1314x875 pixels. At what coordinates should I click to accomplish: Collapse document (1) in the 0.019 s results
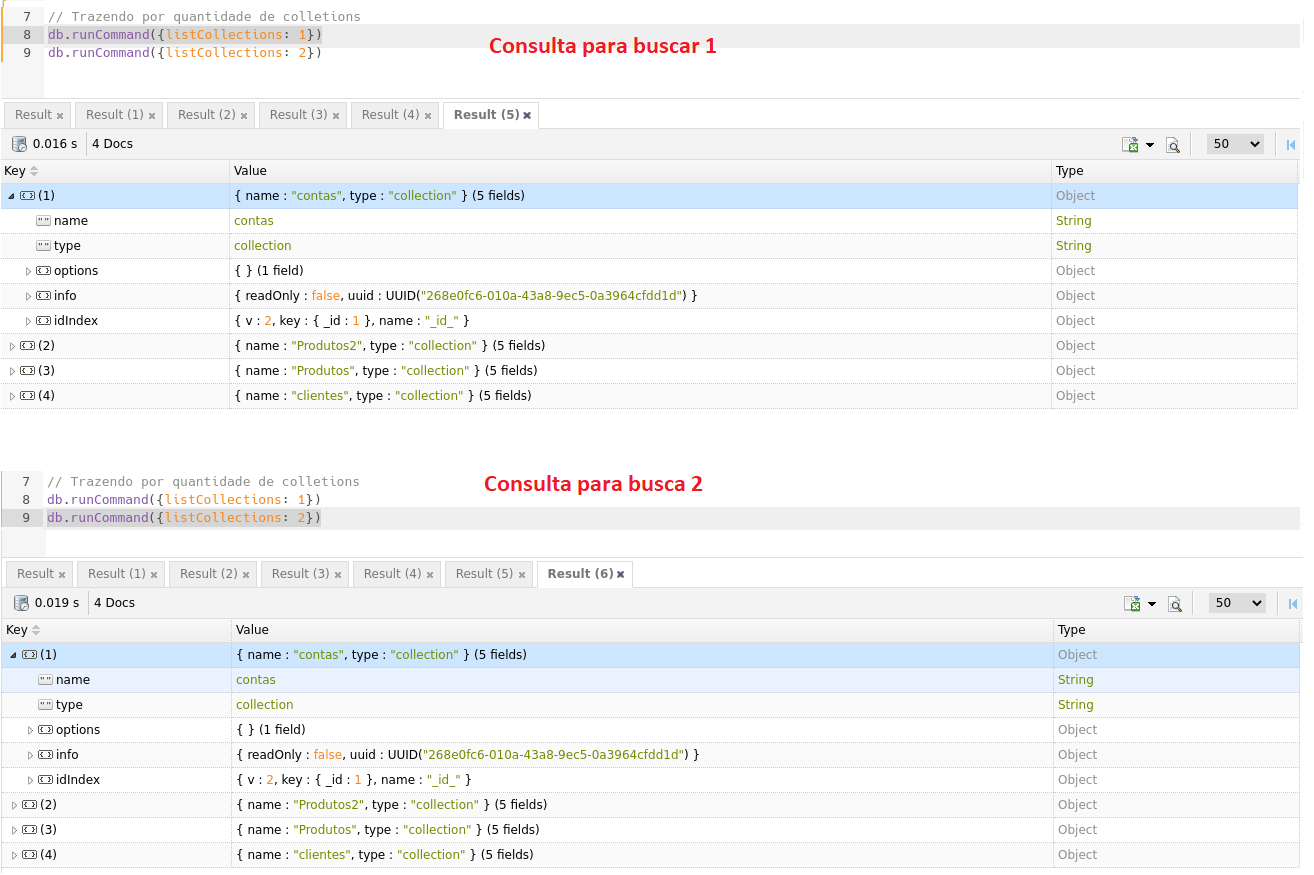pyautogui.click(x=14, y=655)
